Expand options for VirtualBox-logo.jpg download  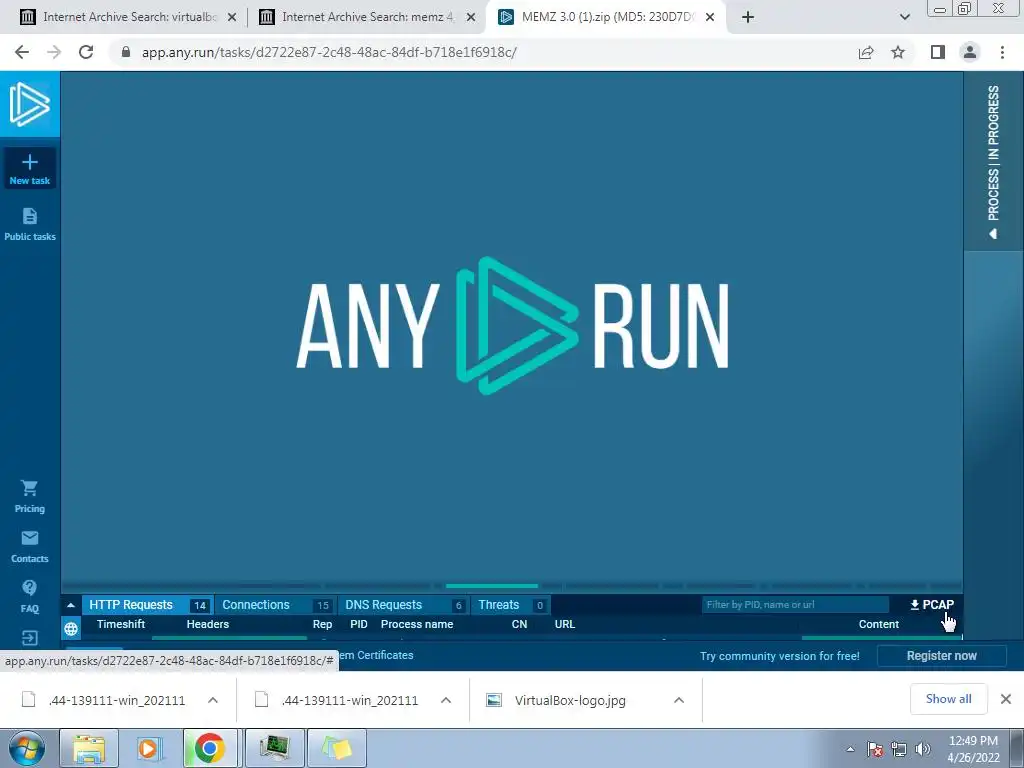pos(679,700)
